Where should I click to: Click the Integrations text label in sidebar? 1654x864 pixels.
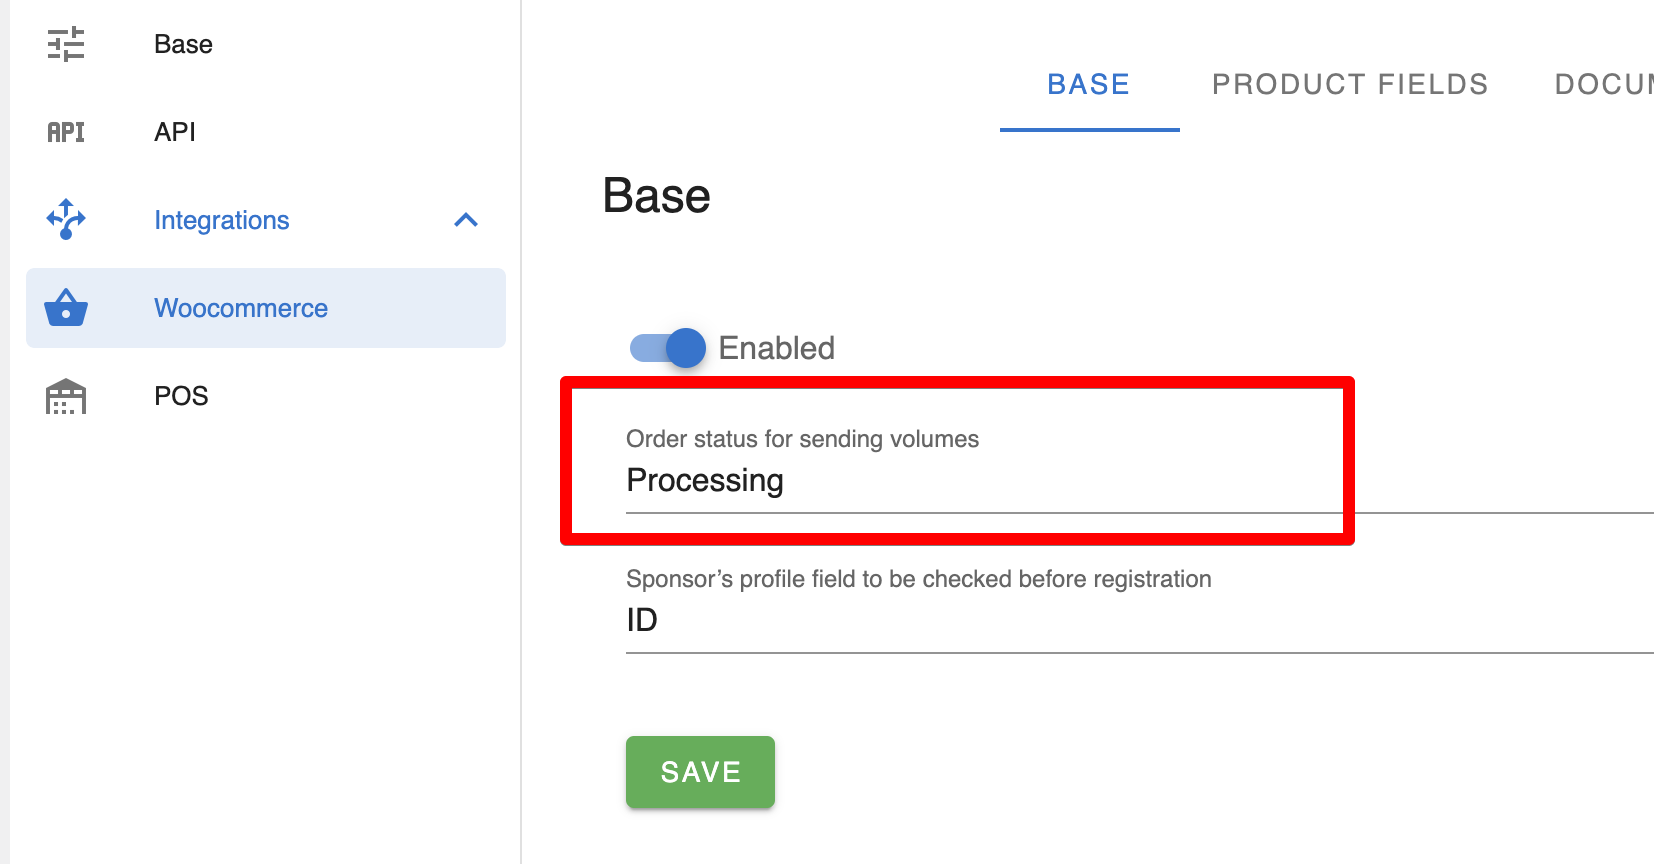221,220
